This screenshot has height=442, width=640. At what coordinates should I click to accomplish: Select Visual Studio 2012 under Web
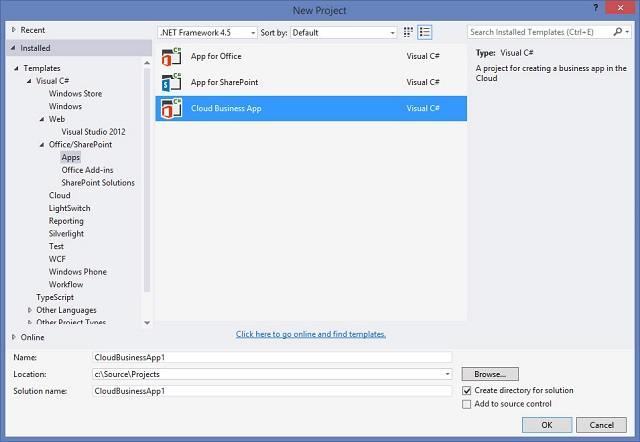[x=93, y=132]
